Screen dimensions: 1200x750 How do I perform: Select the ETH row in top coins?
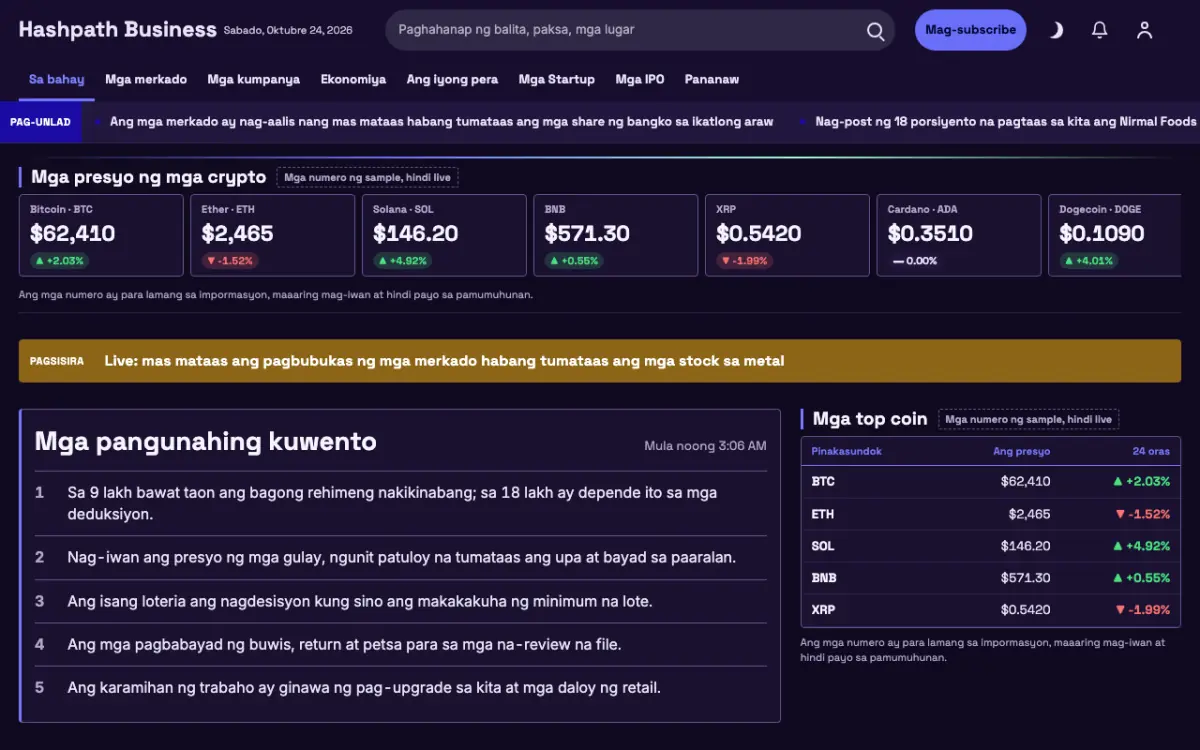click(x=991, y=514)
